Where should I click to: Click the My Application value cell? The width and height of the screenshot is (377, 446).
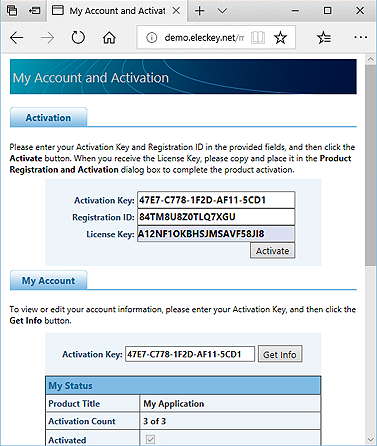pos(230,404)
